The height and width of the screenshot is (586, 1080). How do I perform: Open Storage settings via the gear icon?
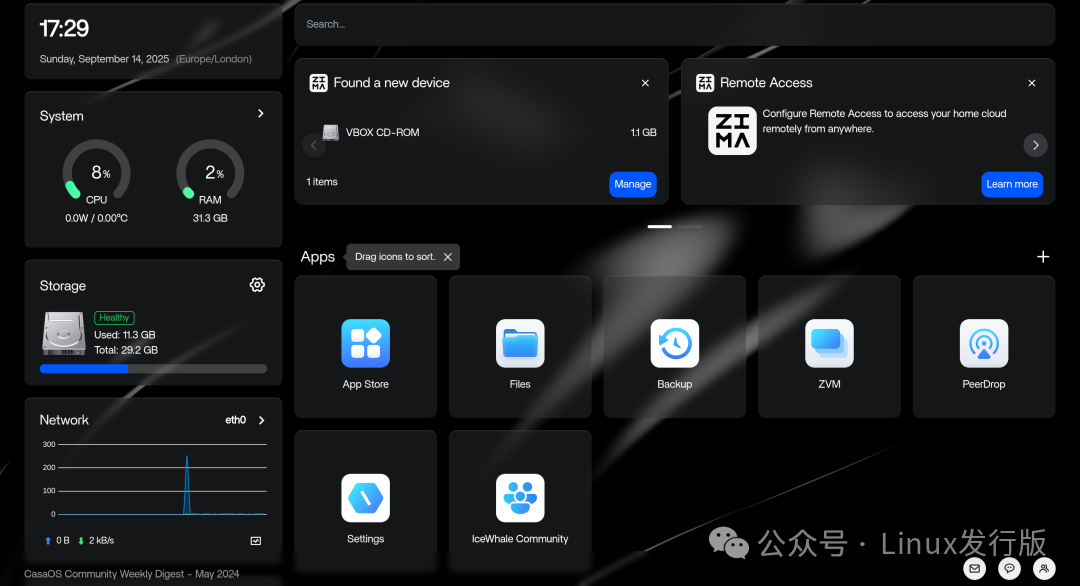pos(257,285)
